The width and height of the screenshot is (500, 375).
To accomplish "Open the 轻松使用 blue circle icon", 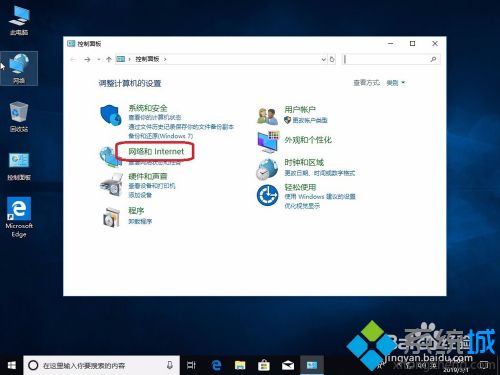I will (x=267, y=195).
